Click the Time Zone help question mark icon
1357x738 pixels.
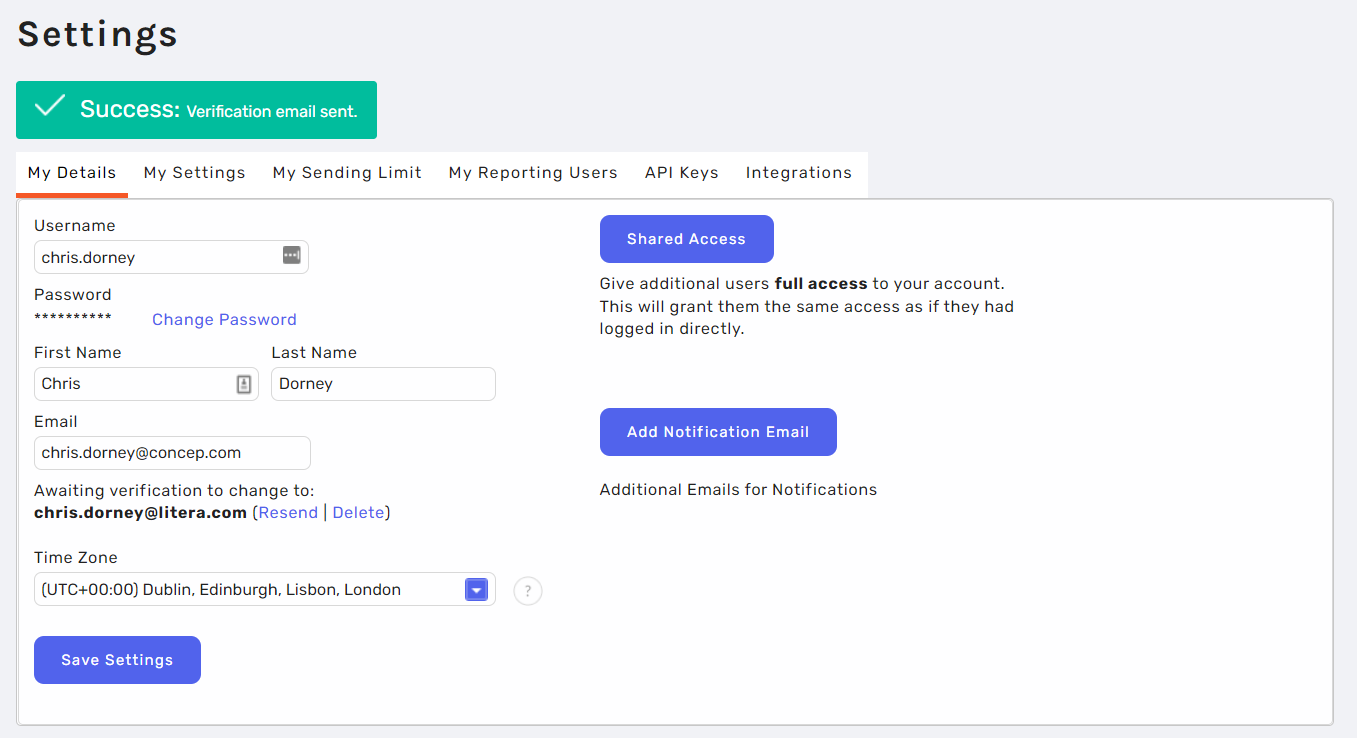[528, 591]
